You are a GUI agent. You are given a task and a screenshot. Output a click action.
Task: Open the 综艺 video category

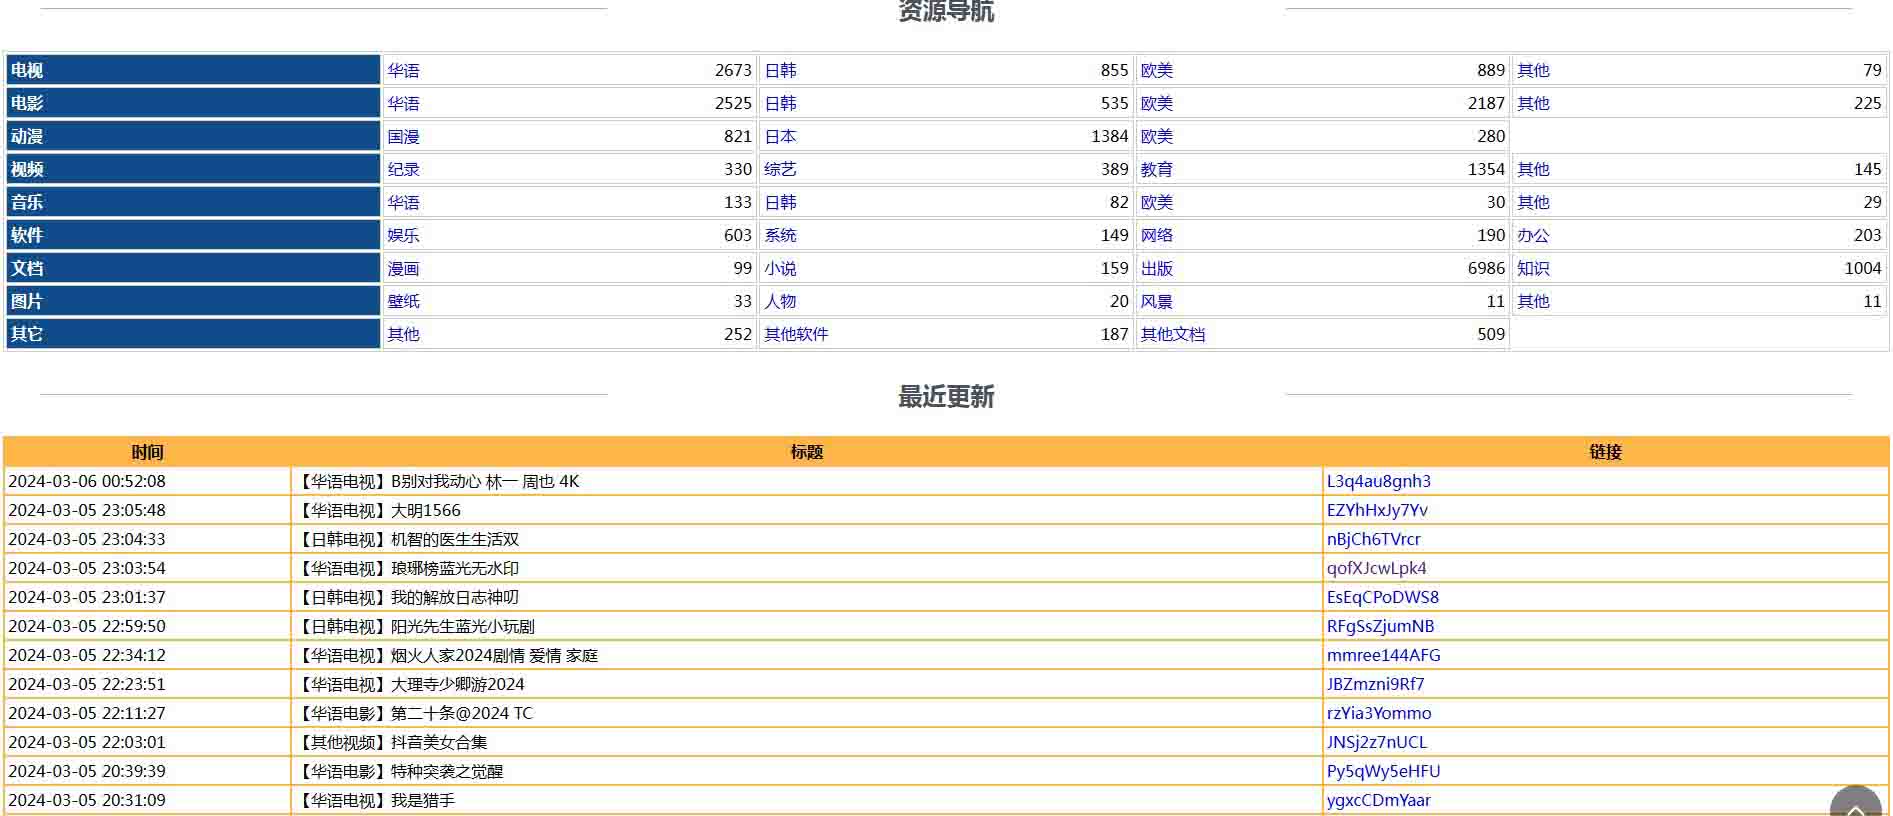point(780,169)
